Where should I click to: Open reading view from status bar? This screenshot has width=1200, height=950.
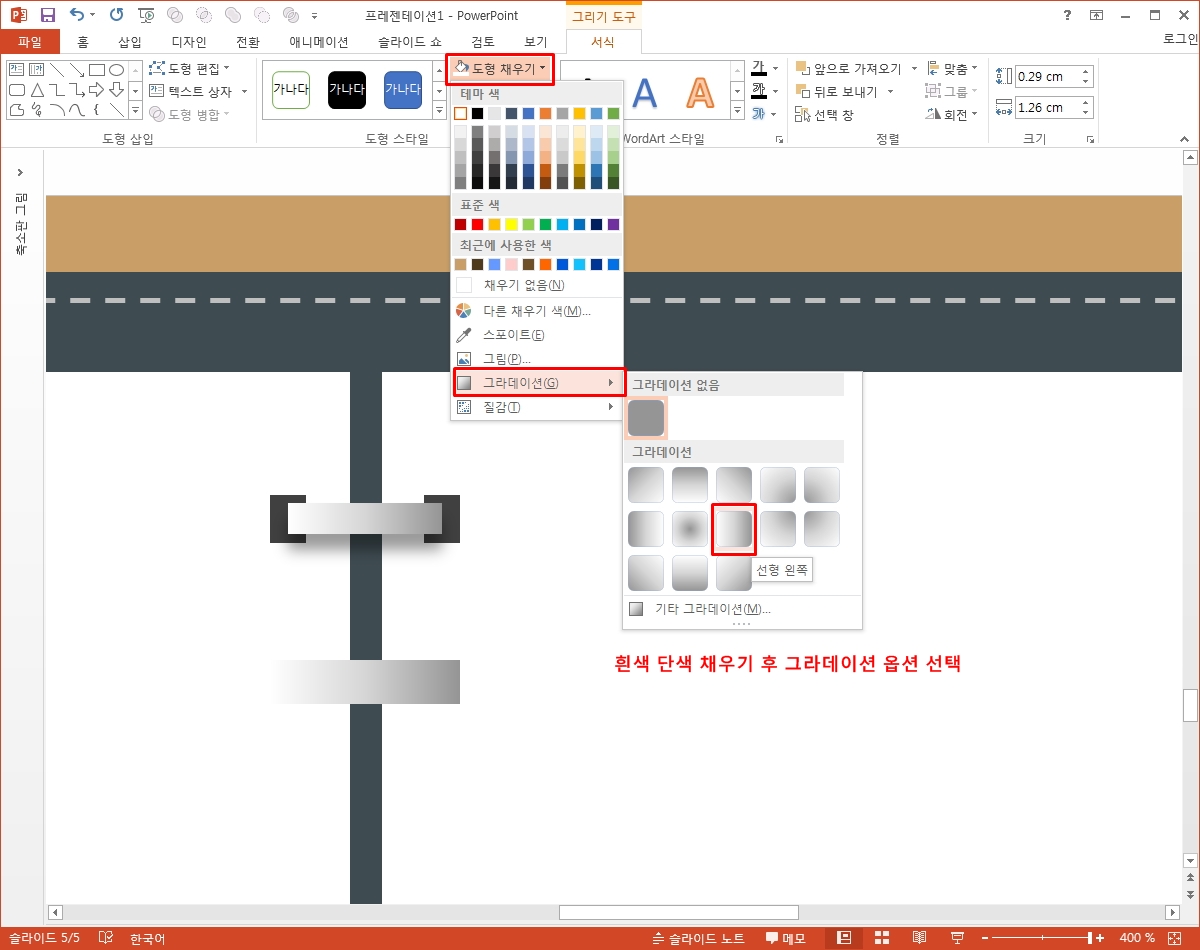click(920, 938)
